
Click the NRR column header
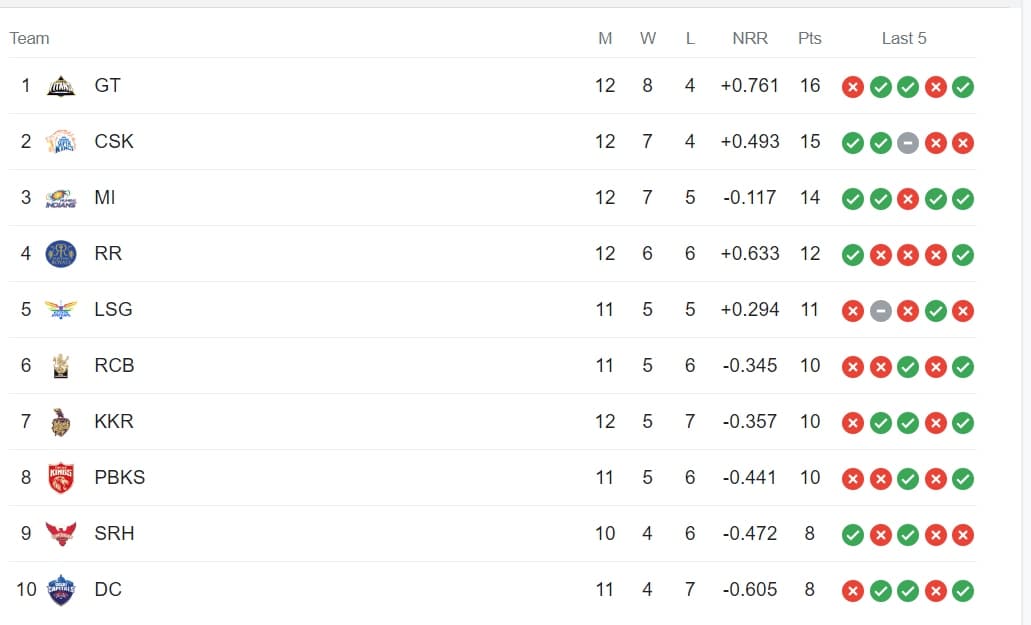point(750,38)
